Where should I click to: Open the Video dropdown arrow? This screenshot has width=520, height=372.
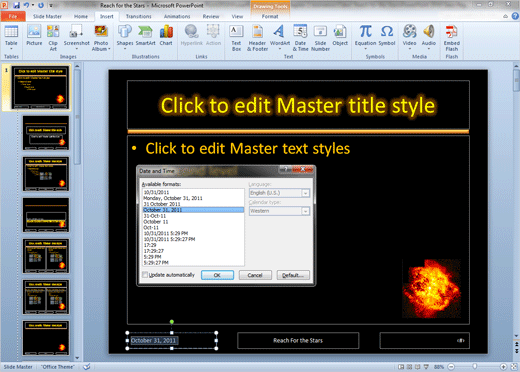tap(409, 49)
